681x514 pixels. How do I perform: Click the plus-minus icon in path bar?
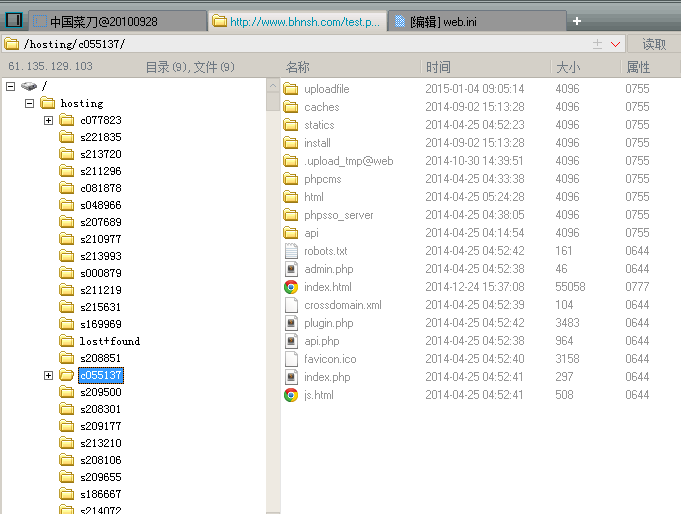coord(598,44)
